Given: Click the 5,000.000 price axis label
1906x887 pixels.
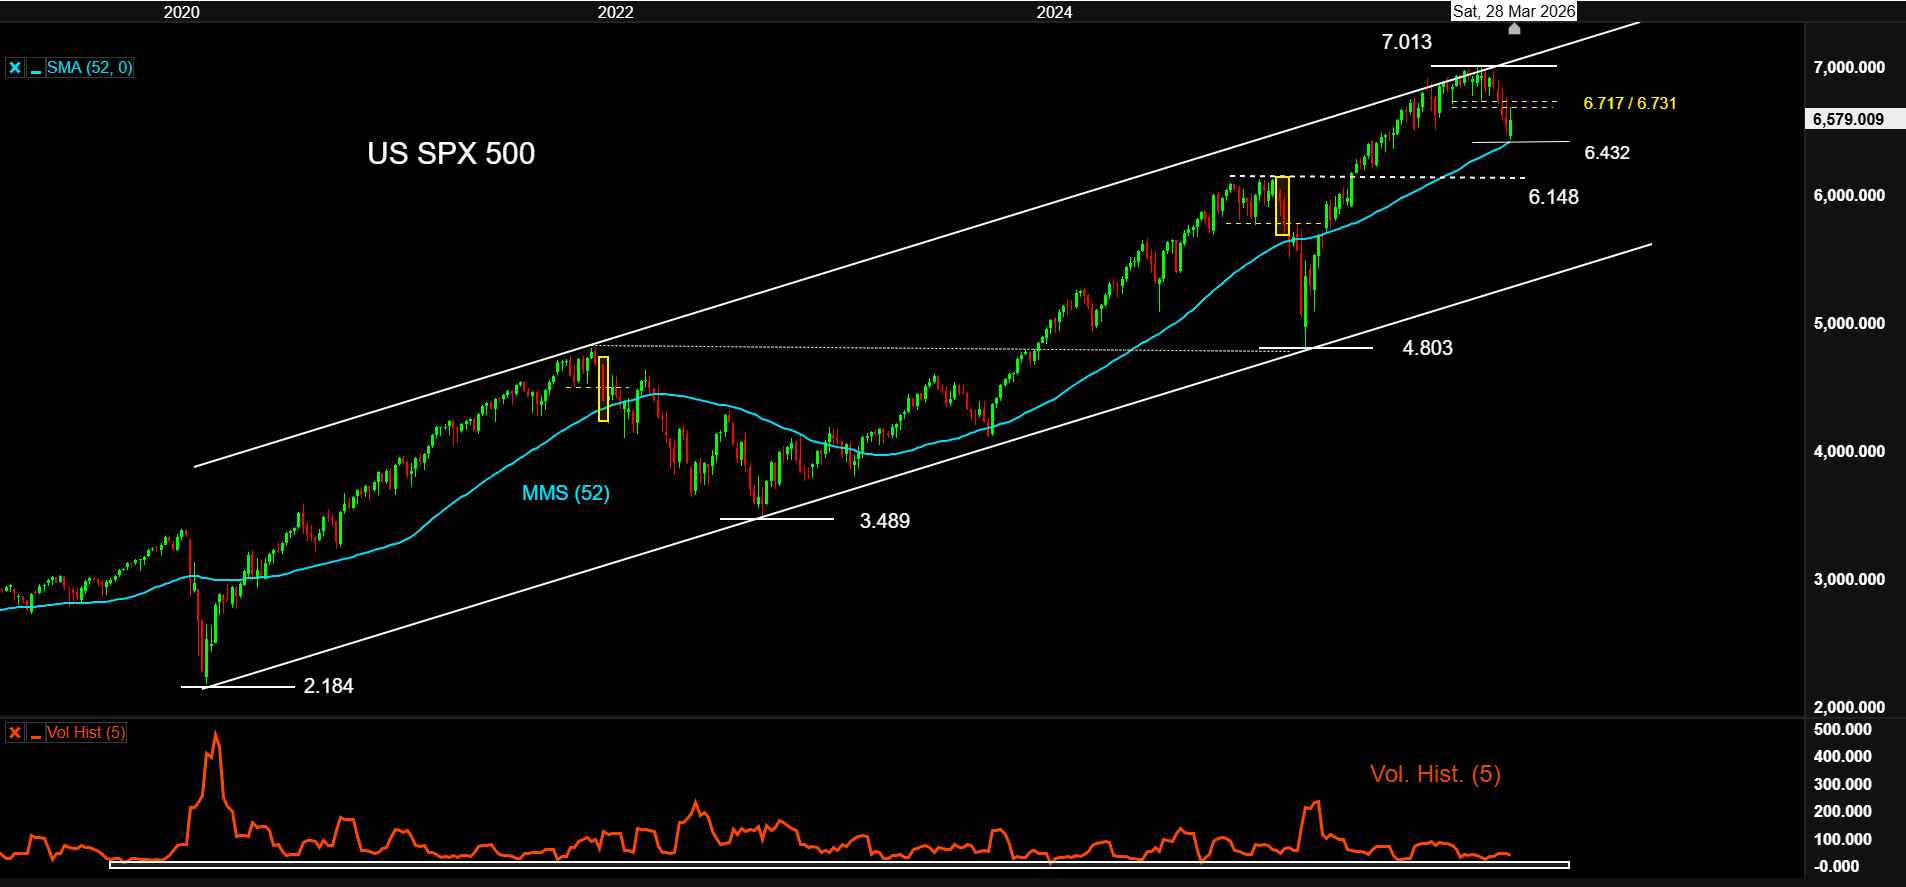Looking at the screenshot, I should [x=1849, y=323].
